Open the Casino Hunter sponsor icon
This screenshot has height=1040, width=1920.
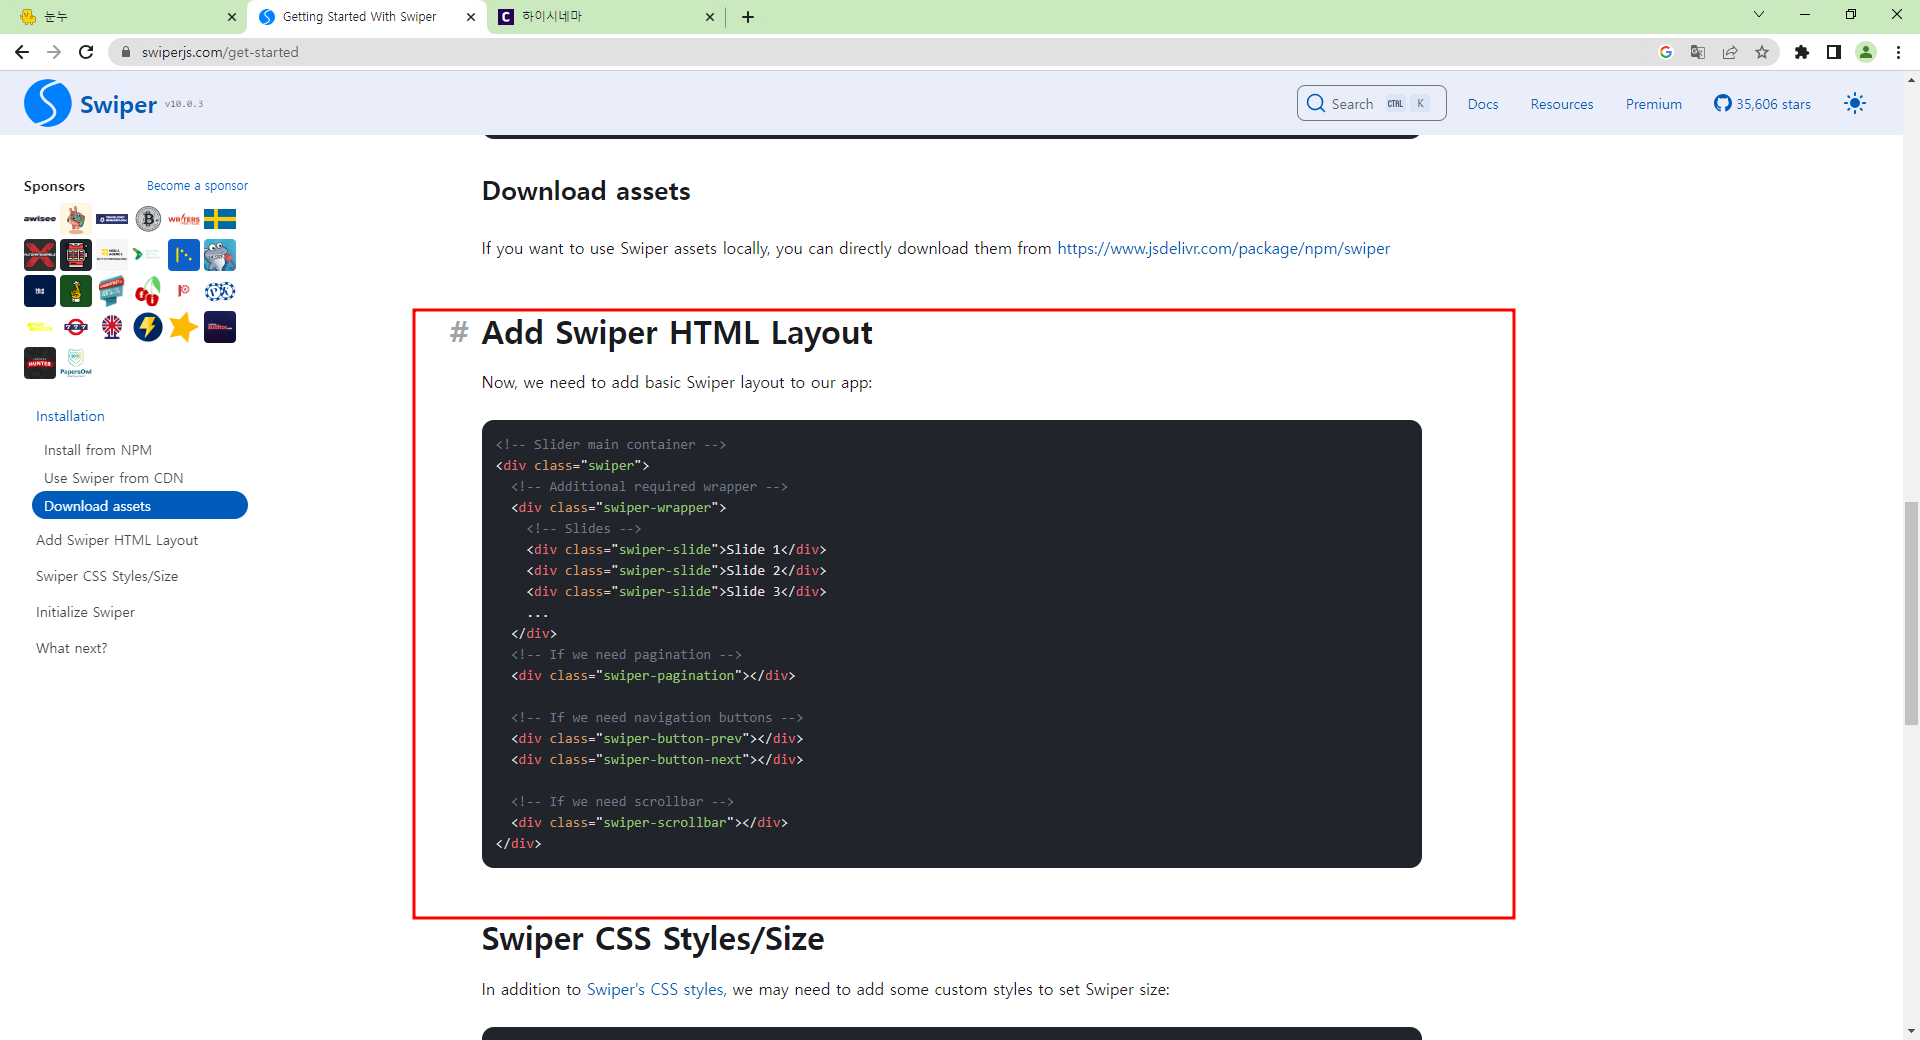(x=40, y=363)
